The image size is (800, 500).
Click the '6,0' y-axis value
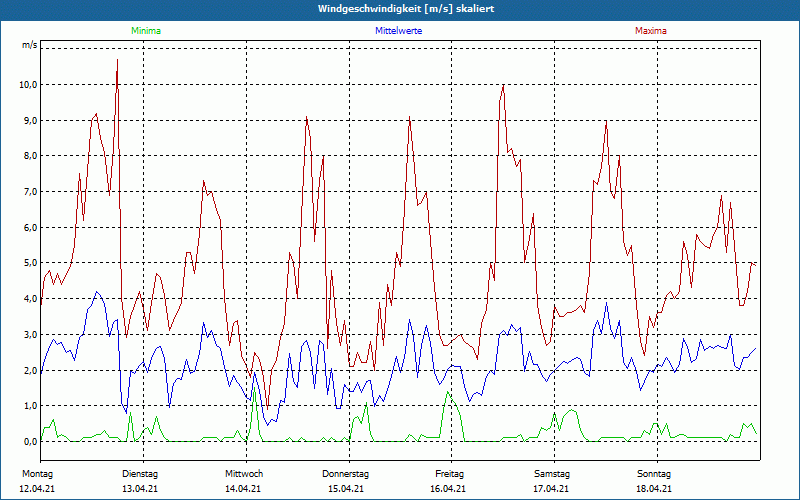(x=31, y=228)
